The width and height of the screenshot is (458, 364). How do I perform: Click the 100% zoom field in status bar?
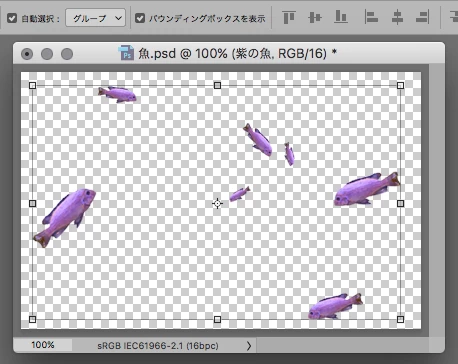pos(43,345)
